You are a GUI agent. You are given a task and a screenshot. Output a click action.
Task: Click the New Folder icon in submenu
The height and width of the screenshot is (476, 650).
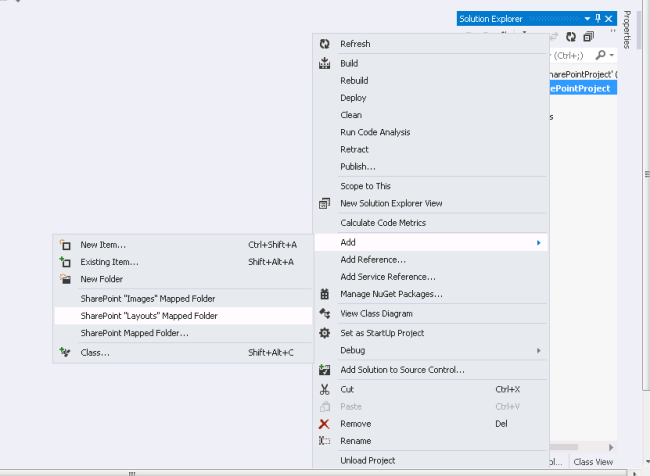[65, 279]
